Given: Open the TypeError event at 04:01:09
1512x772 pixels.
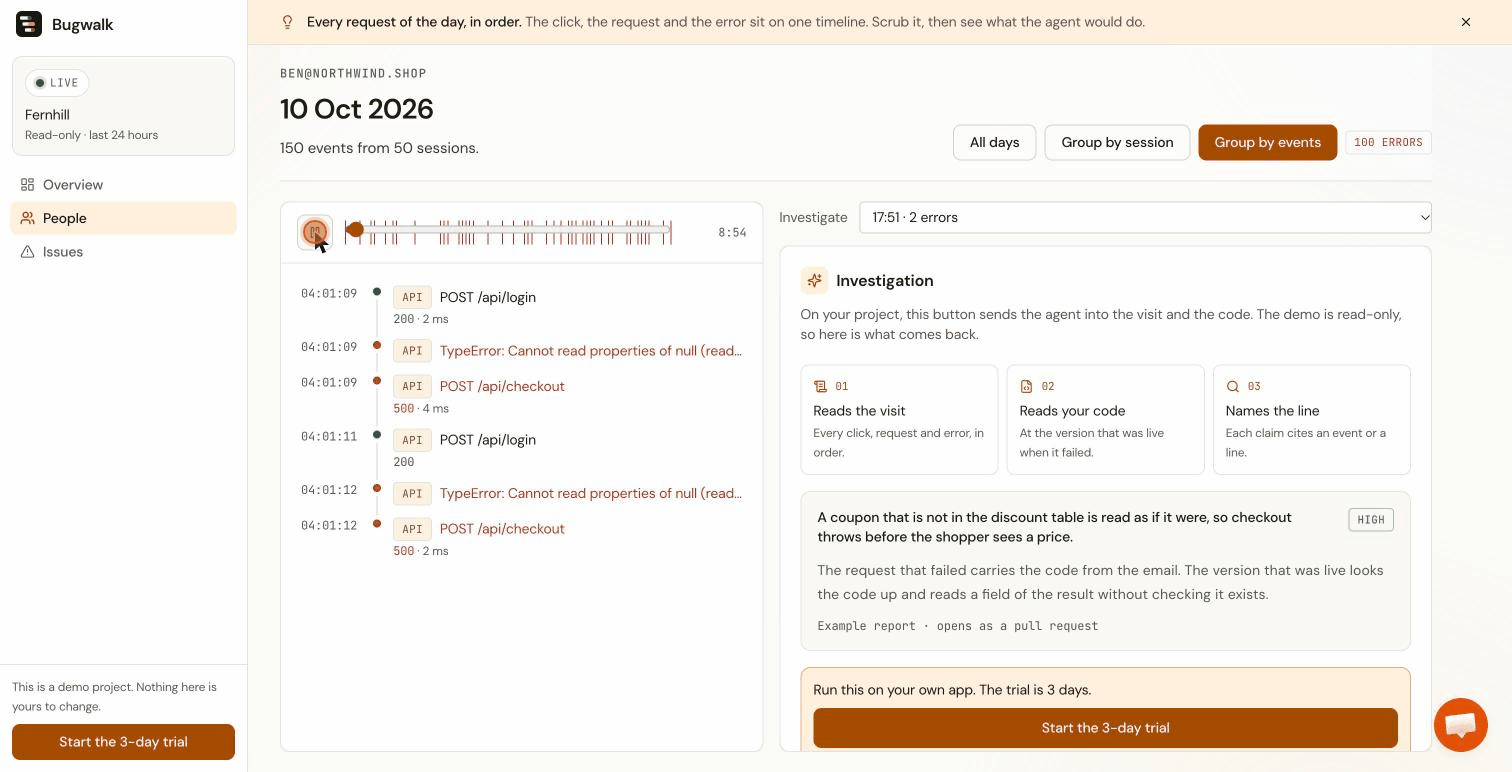Looking at the screenshot, I should click(x=521, y=351).
